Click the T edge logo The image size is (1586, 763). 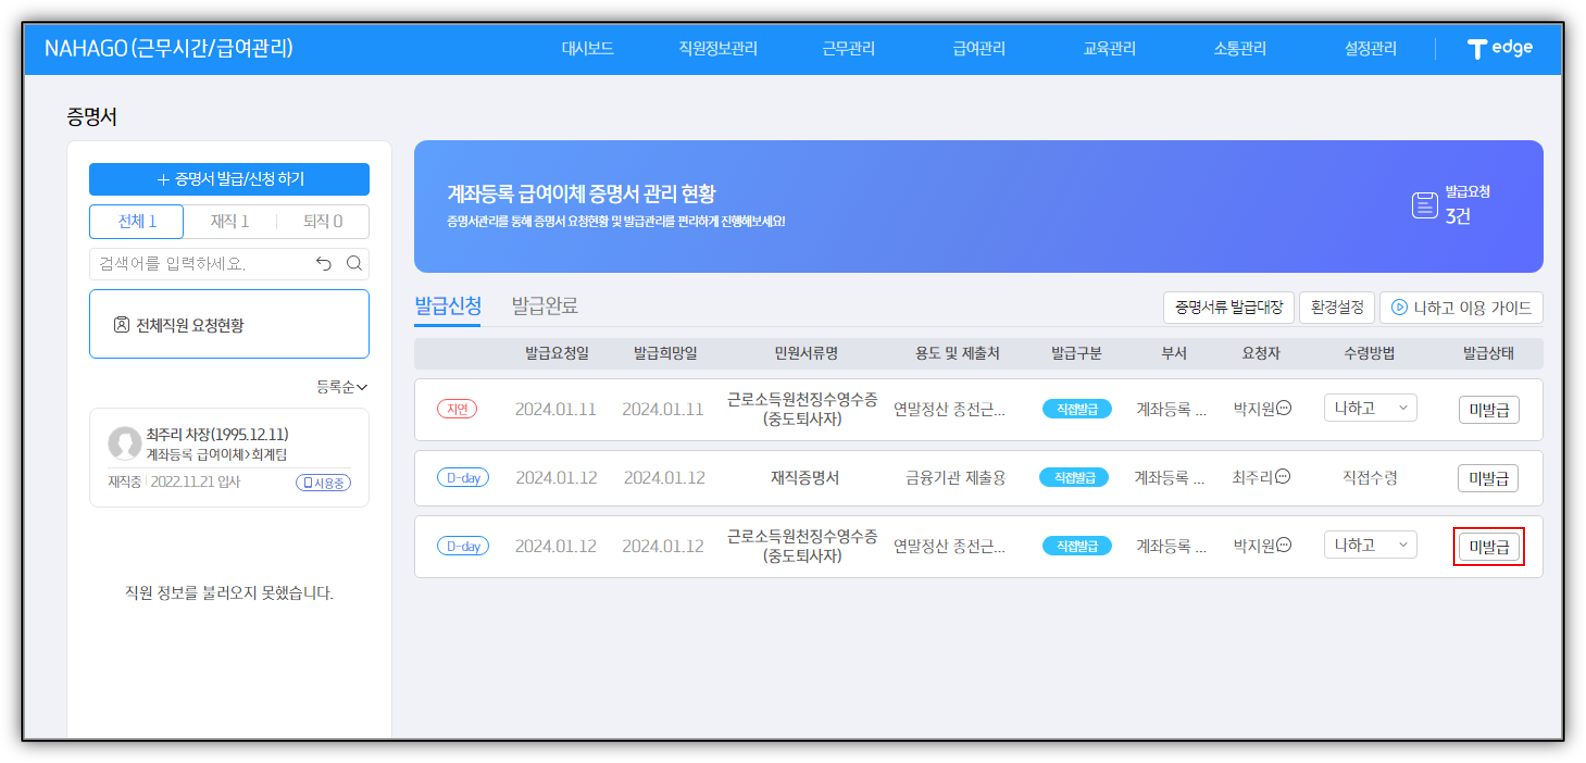(1500, 48)
